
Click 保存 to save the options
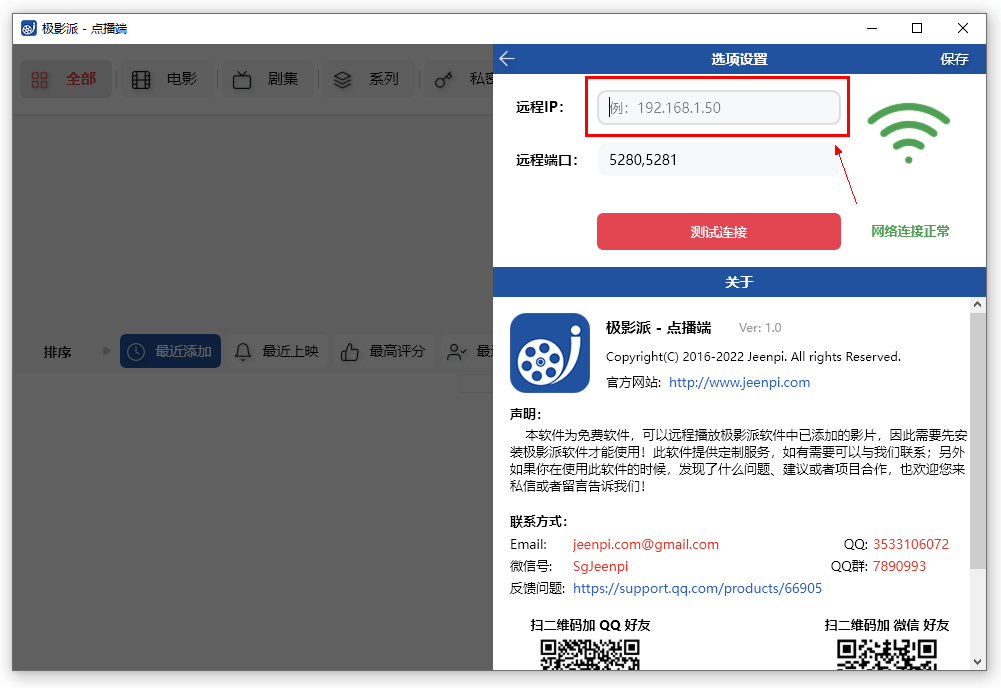click(x=954, y=59)
